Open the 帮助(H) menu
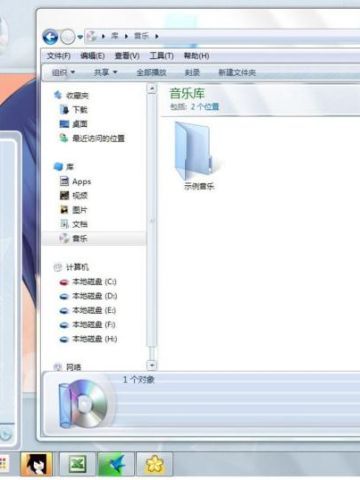Screen dimensions: 360x480 (x=196, y=56)
